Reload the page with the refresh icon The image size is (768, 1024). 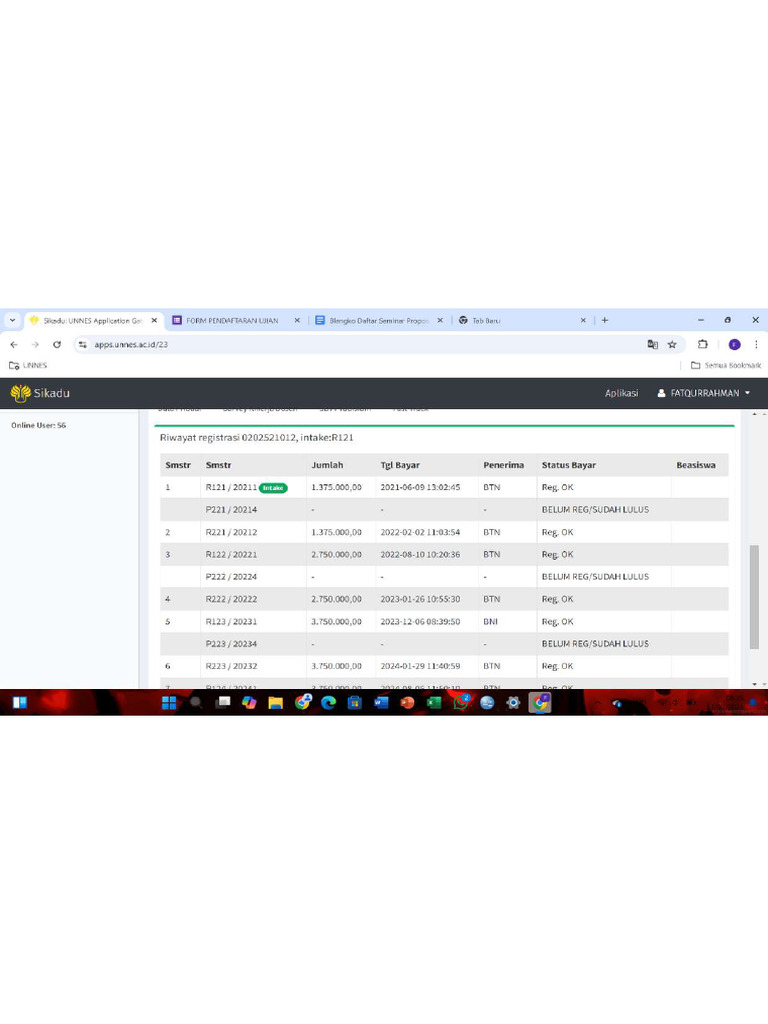pyautogui.click(x=57, y=344)
